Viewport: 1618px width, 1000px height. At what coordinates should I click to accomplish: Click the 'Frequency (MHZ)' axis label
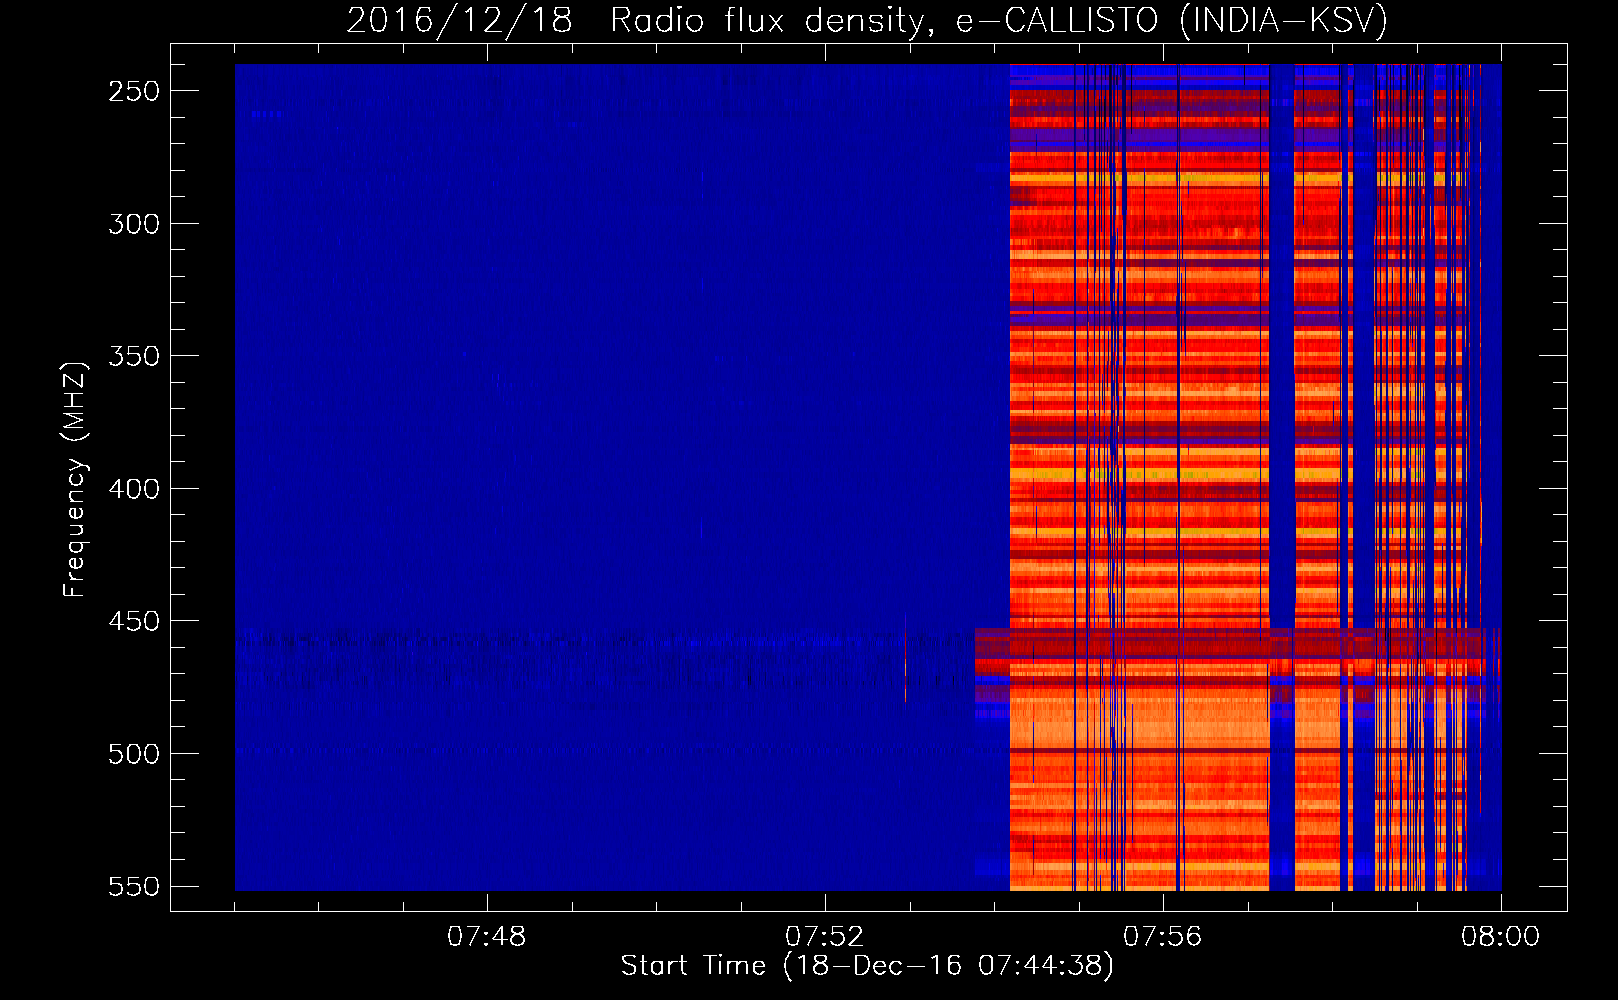(74, 480)
